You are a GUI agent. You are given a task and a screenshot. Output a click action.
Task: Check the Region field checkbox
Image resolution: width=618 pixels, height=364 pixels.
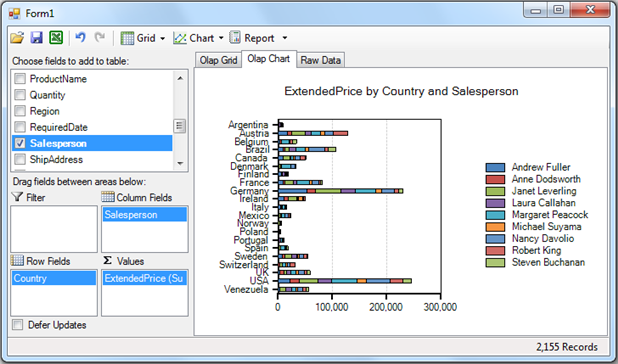coord(20,111)
